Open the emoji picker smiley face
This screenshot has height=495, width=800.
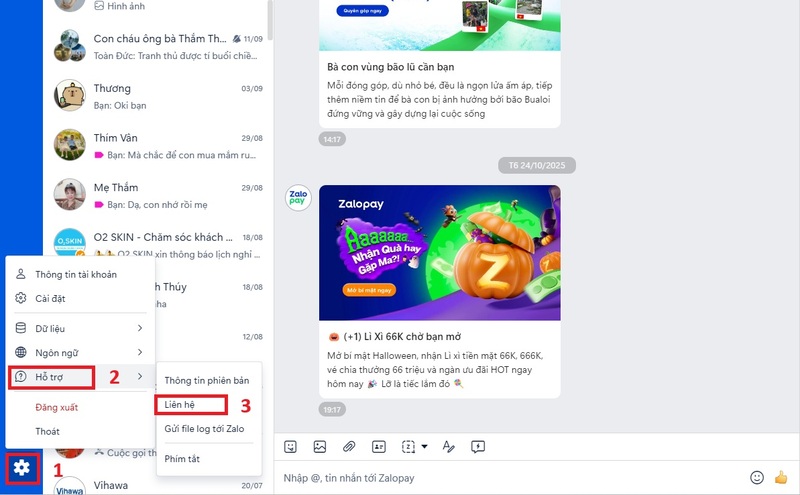point(757,478)
